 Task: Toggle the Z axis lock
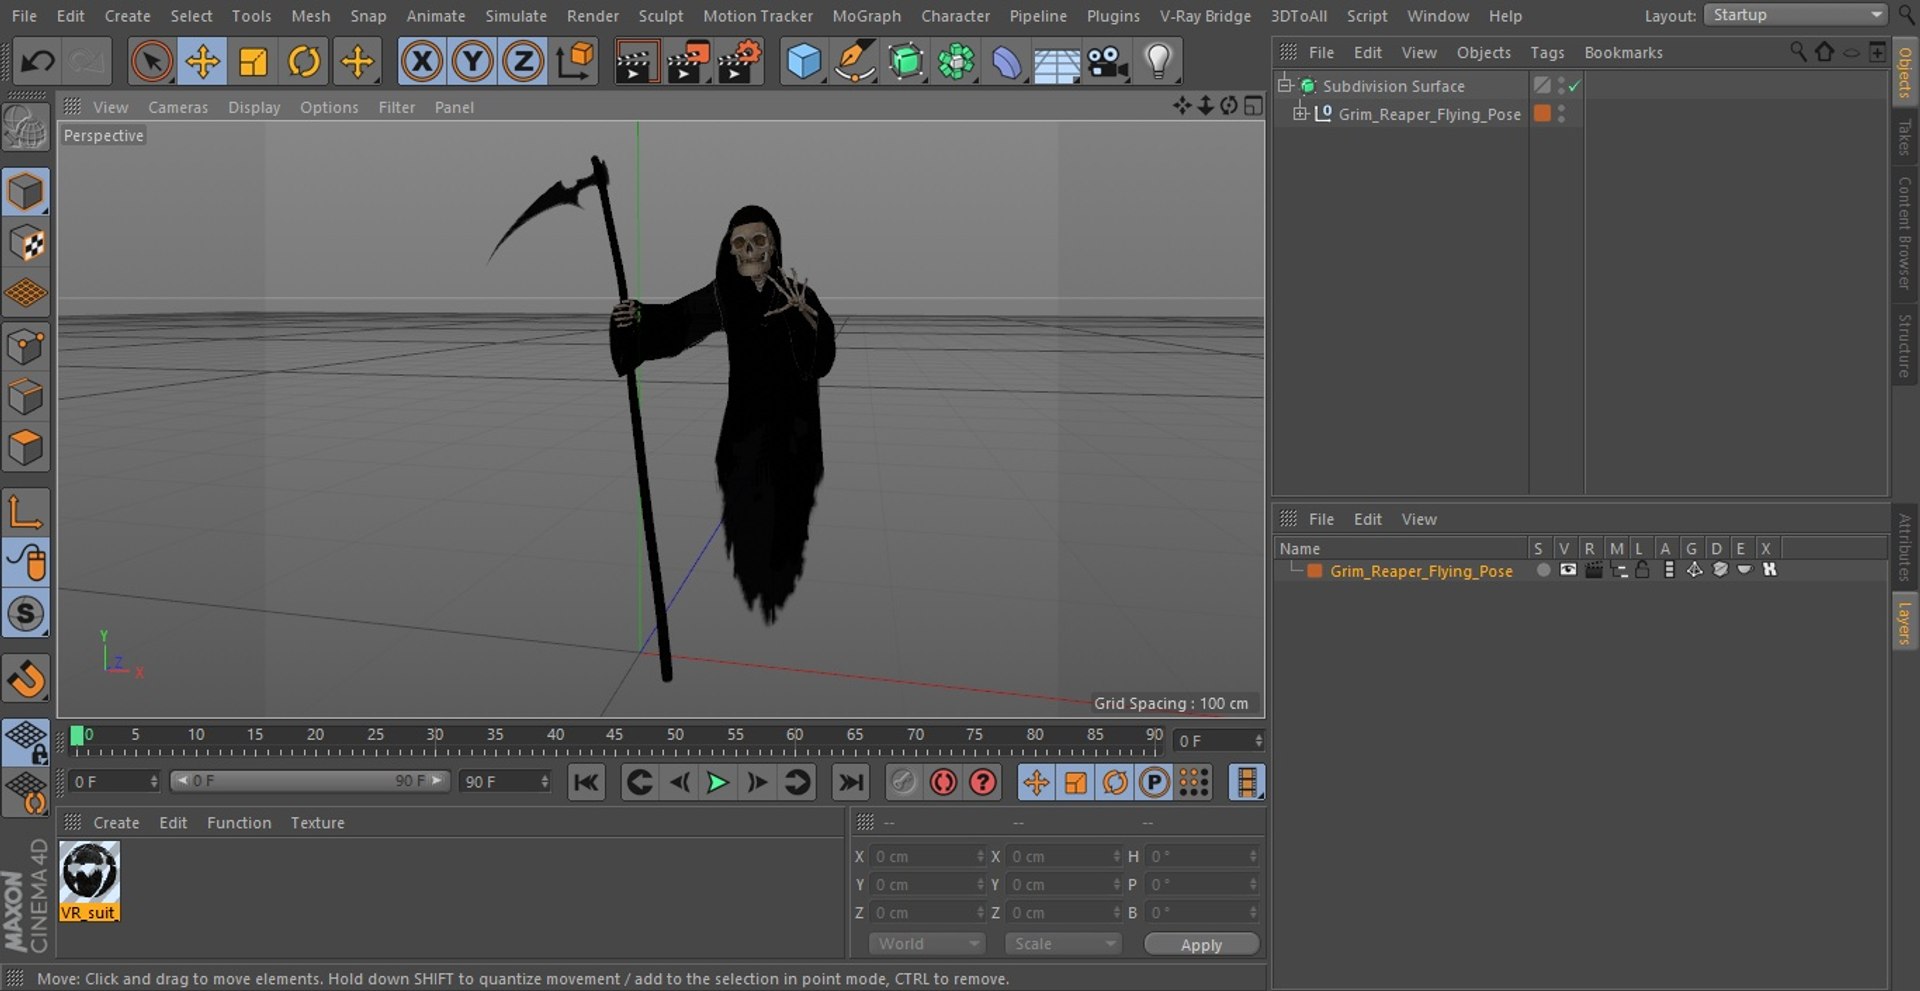522,62
